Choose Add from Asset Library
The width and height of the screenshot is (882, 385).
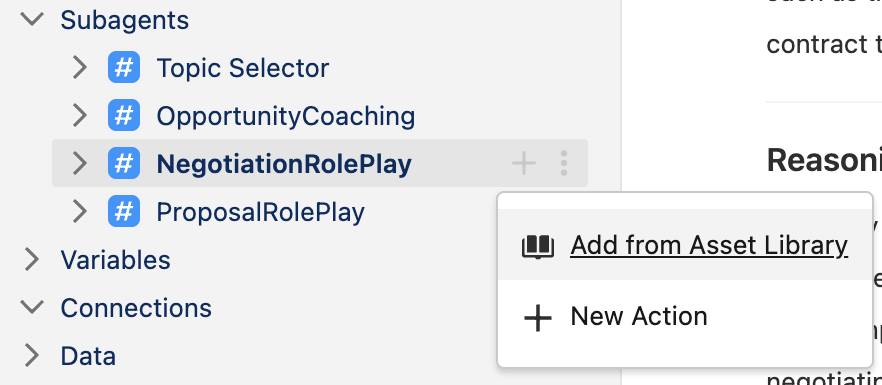[685, 245]
